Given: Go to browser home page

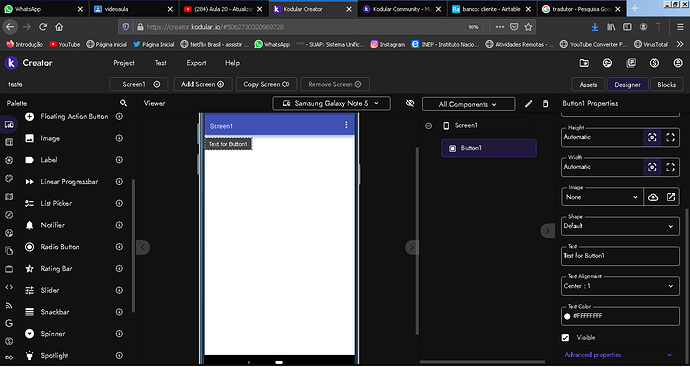Looking at the screenshot, I should (59, 27).
